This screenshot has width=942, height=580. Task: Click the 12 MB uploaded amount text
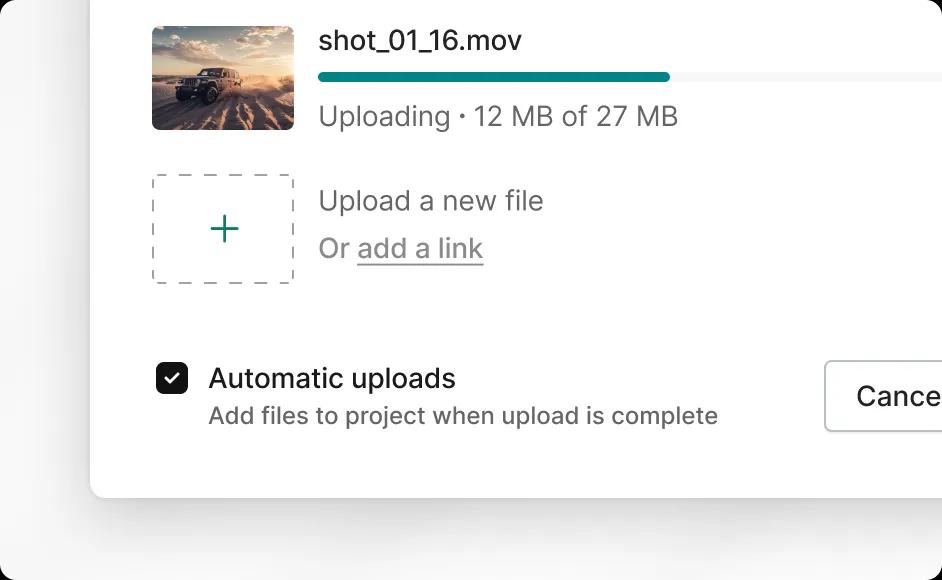click(x=513, y=117)
